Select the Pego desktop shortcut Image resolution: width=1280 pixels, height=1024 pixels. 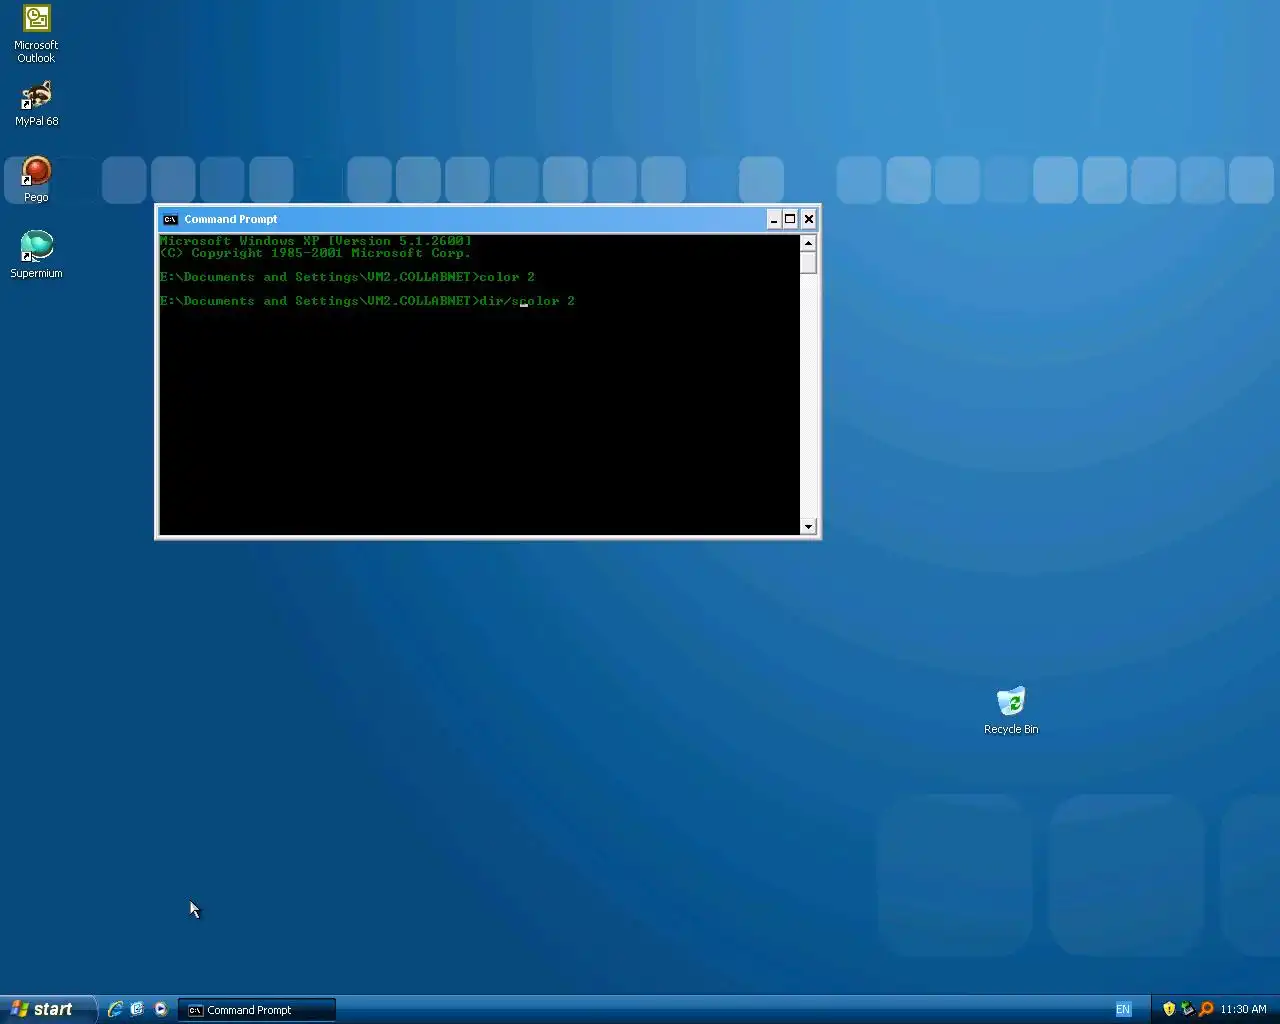pos(36,180)
